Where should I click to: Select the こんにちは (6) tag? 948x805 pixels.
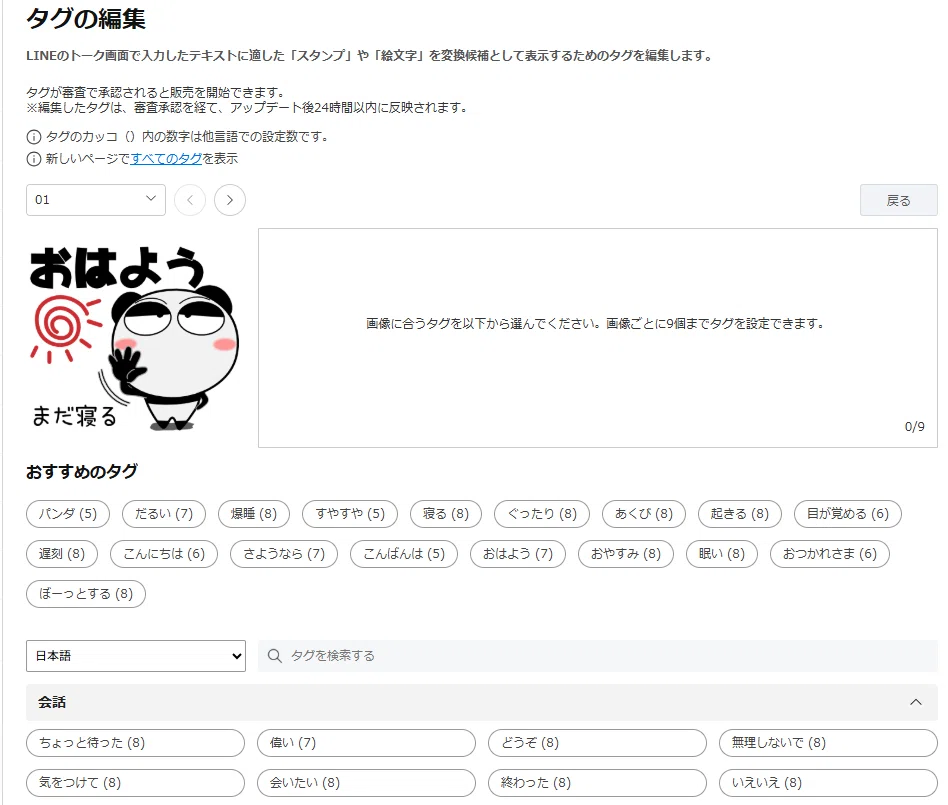point(164,554)
